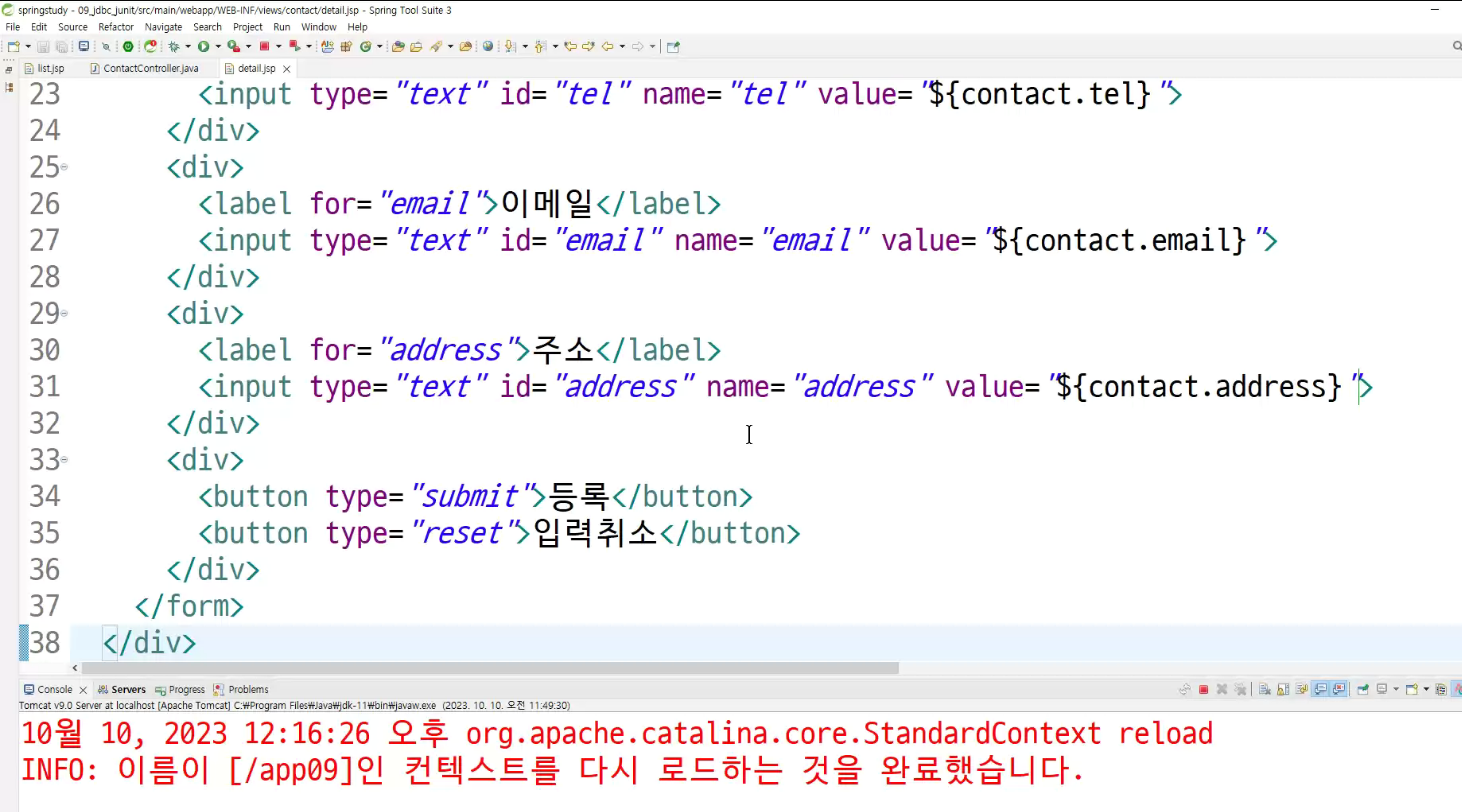The width and height of the screenshot is (1462, 812).
Task: Switch to the list.jsp editor tab
Action: 44,68
